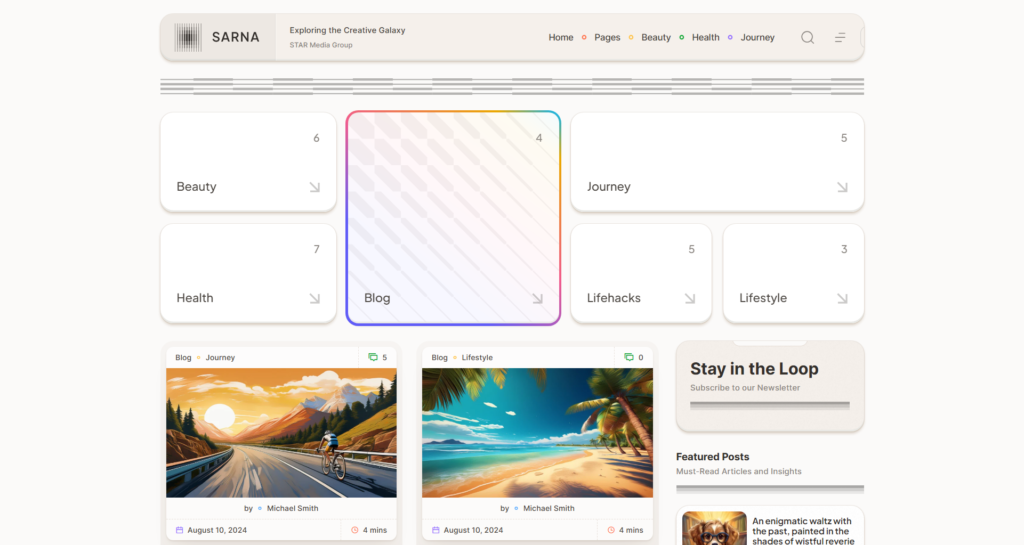Click Exploring the Creative Galaxy tagline
The height and width of the screenshot is (545, 1024).
[x=347, y=30]
